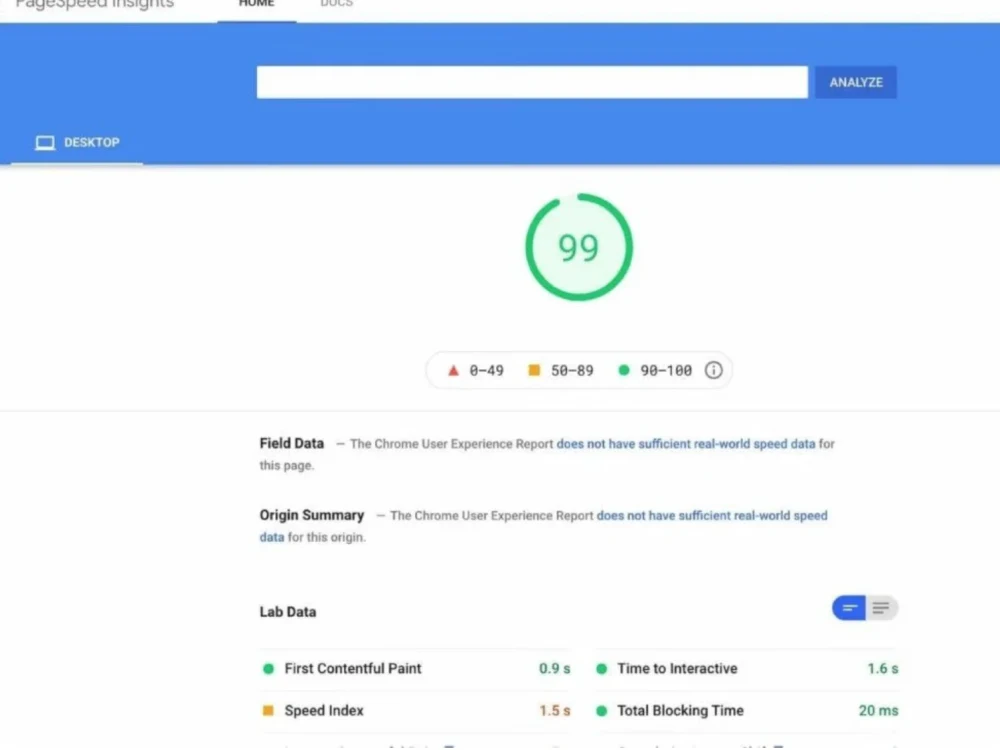This screenshot has width=1000, height=750.
Task: Click the Field Data heading
Action: click(291, 443)
